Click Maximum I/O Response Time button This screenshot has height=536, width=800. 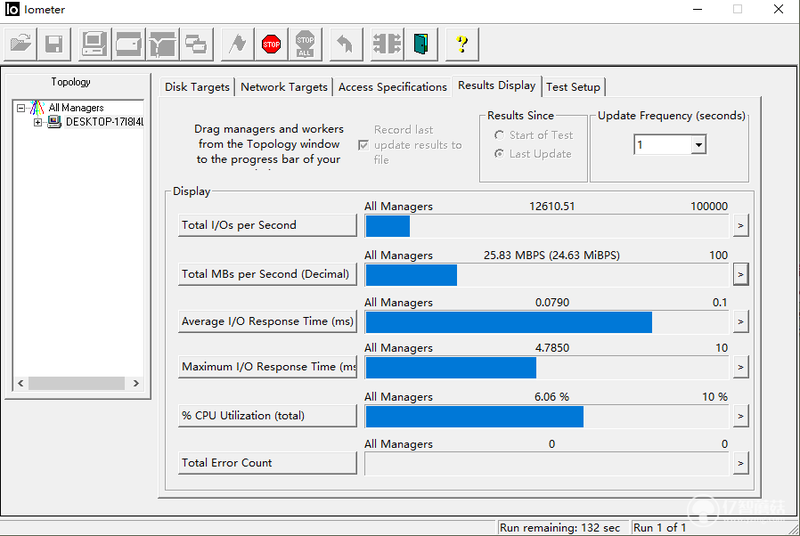pyautogui.click(x=267, y=367)
